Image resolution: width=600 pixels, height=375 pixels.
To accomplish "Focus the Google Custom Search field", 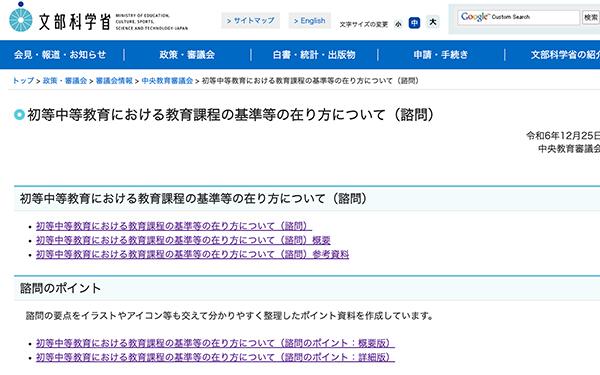I will point(518,17).
